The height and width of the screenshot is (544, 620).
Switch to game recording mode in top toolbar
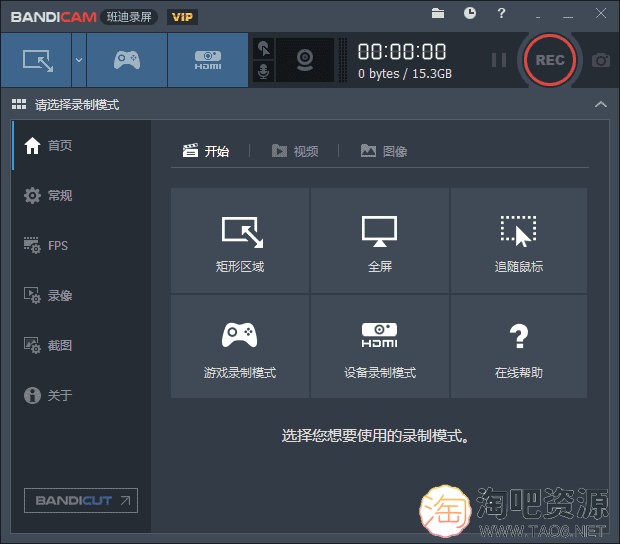pos(127,60)
